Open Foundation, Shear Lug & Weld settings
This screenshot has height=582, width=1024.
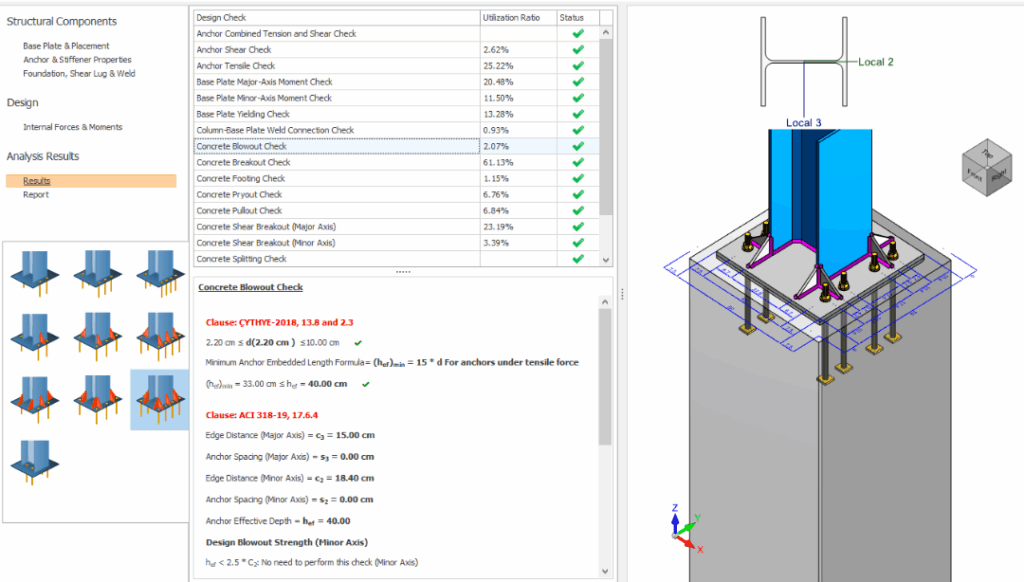click(79, 74)
